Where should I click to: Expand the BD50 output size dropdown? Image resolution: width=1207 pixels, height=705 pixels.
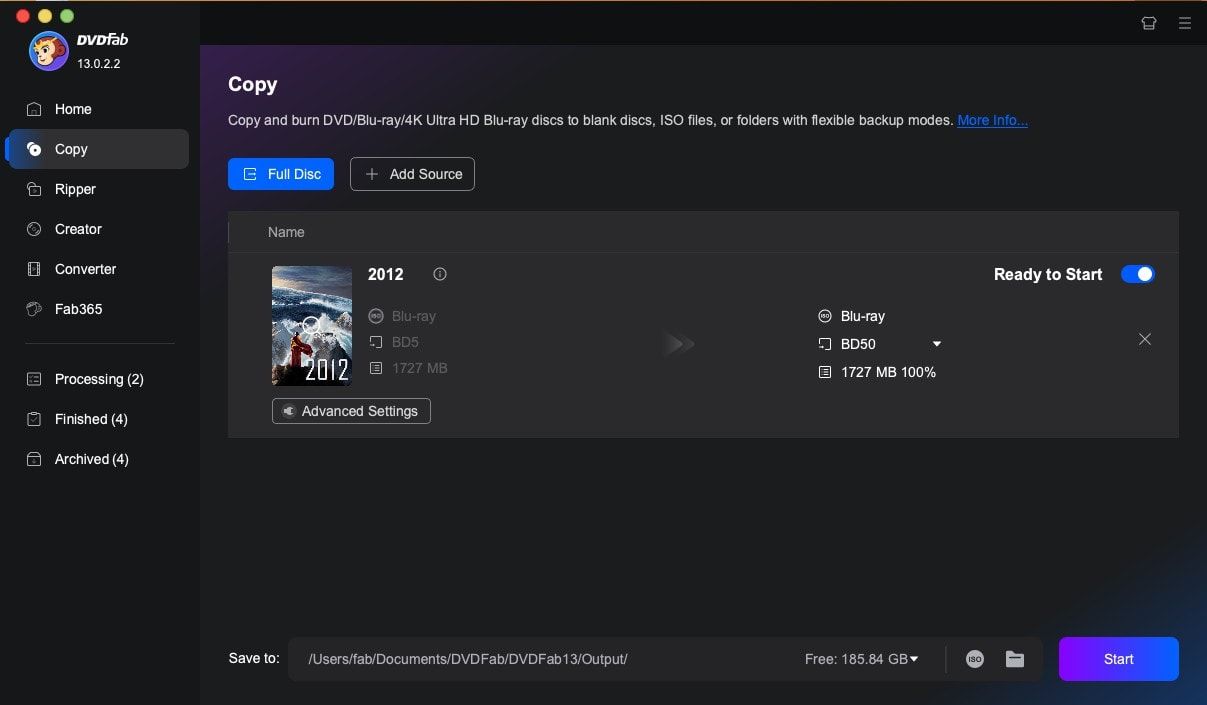[x=937, y=344]
